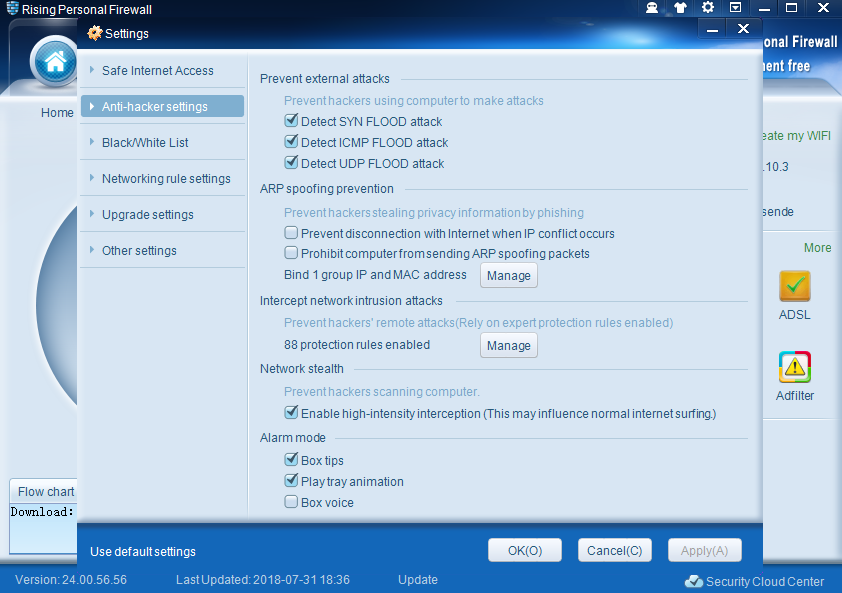Screen dimensions: 842x593
Task: Expand arrow beside Networking rule settings
Action: [92, 178]
